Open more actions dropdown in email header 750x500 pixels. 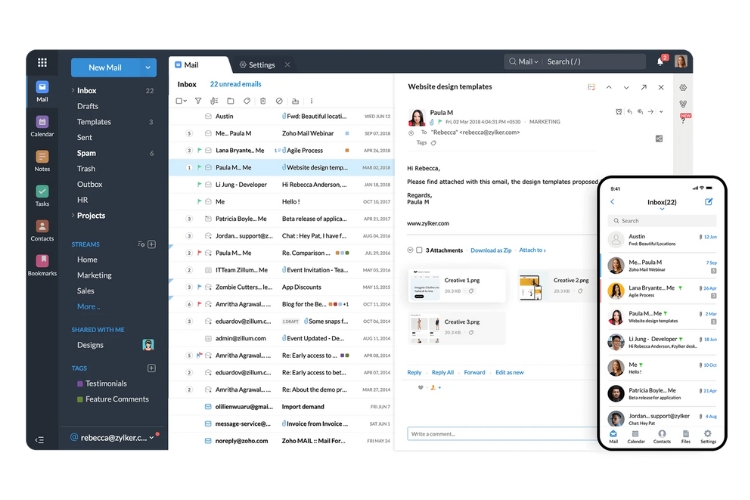(661, 111)
